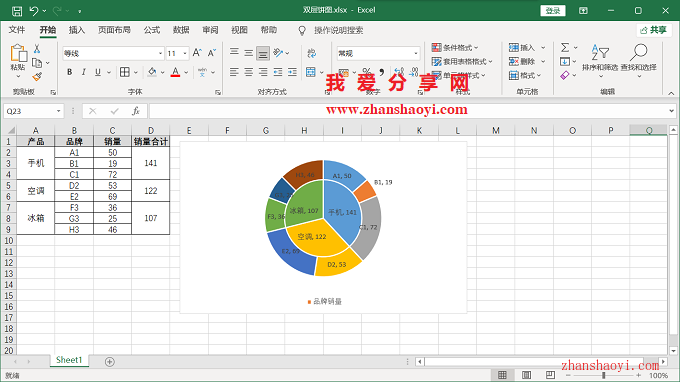Screen dimensions: 680x382
Task: Switch to Page Layout view in the status bar
Action: coord(526,375)
